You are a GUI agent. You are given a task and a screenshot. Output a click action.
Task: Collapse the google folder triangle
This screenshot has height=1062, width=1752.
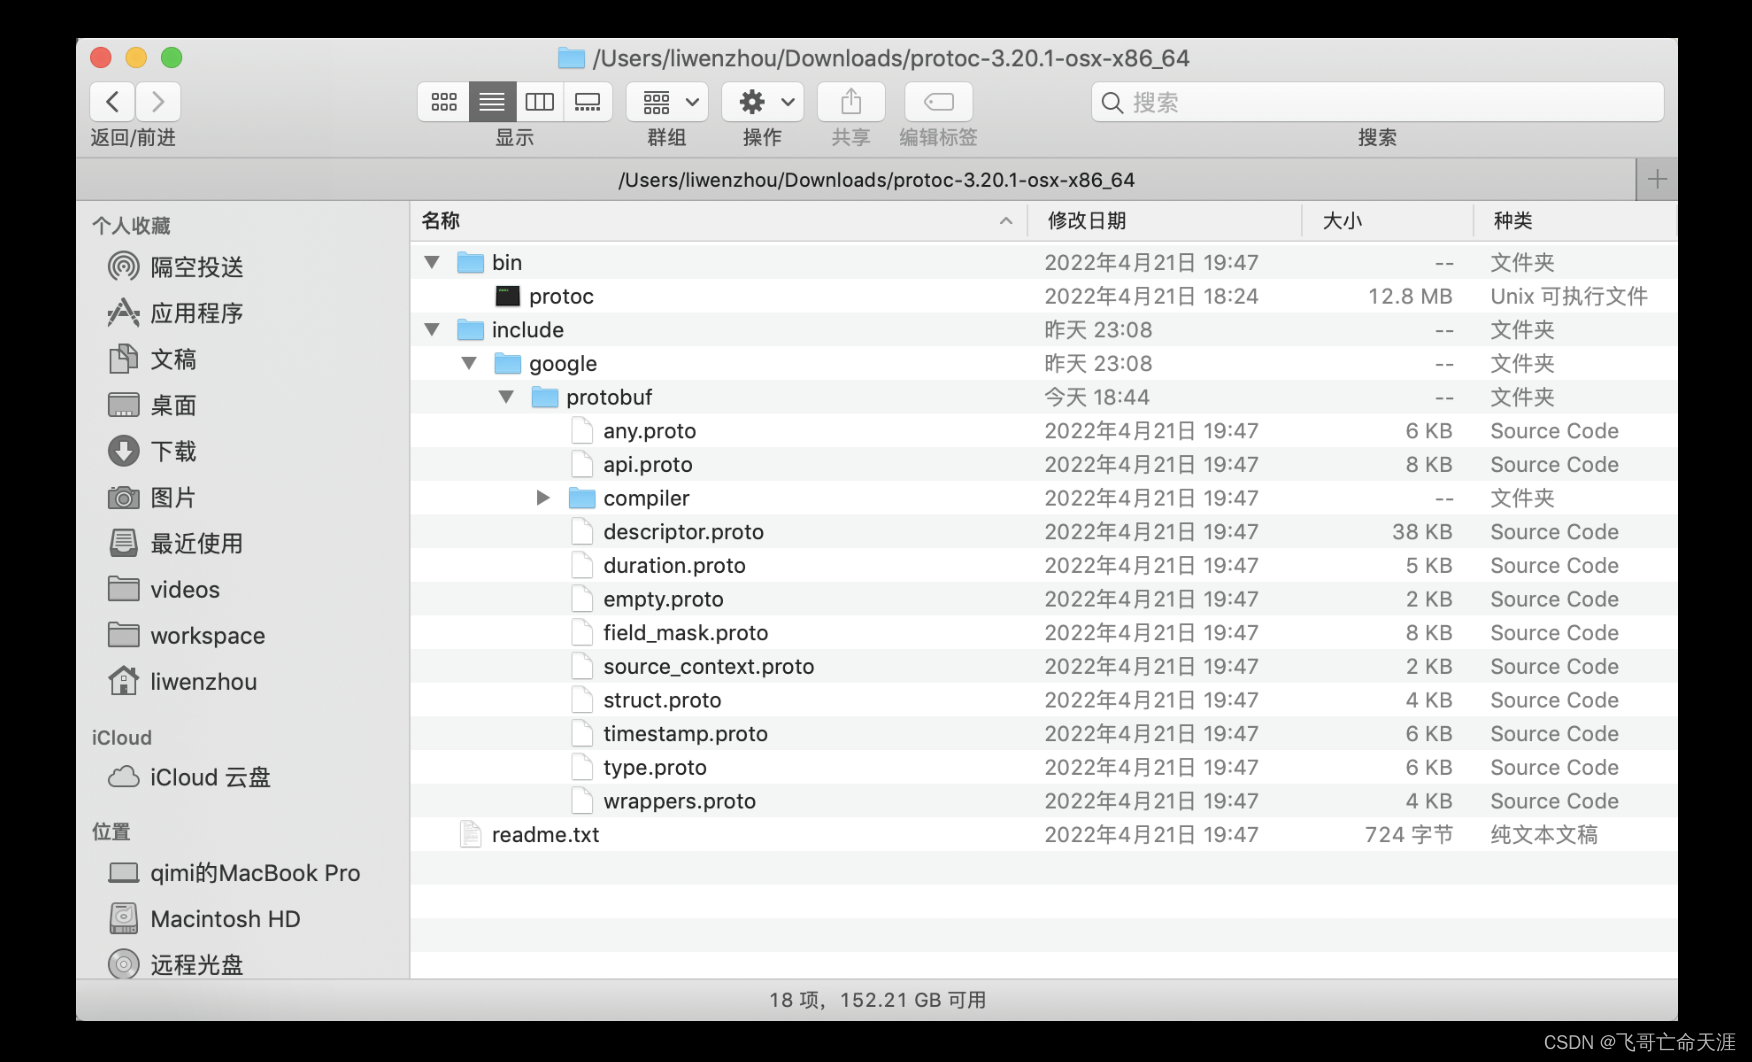coord(469,363)
